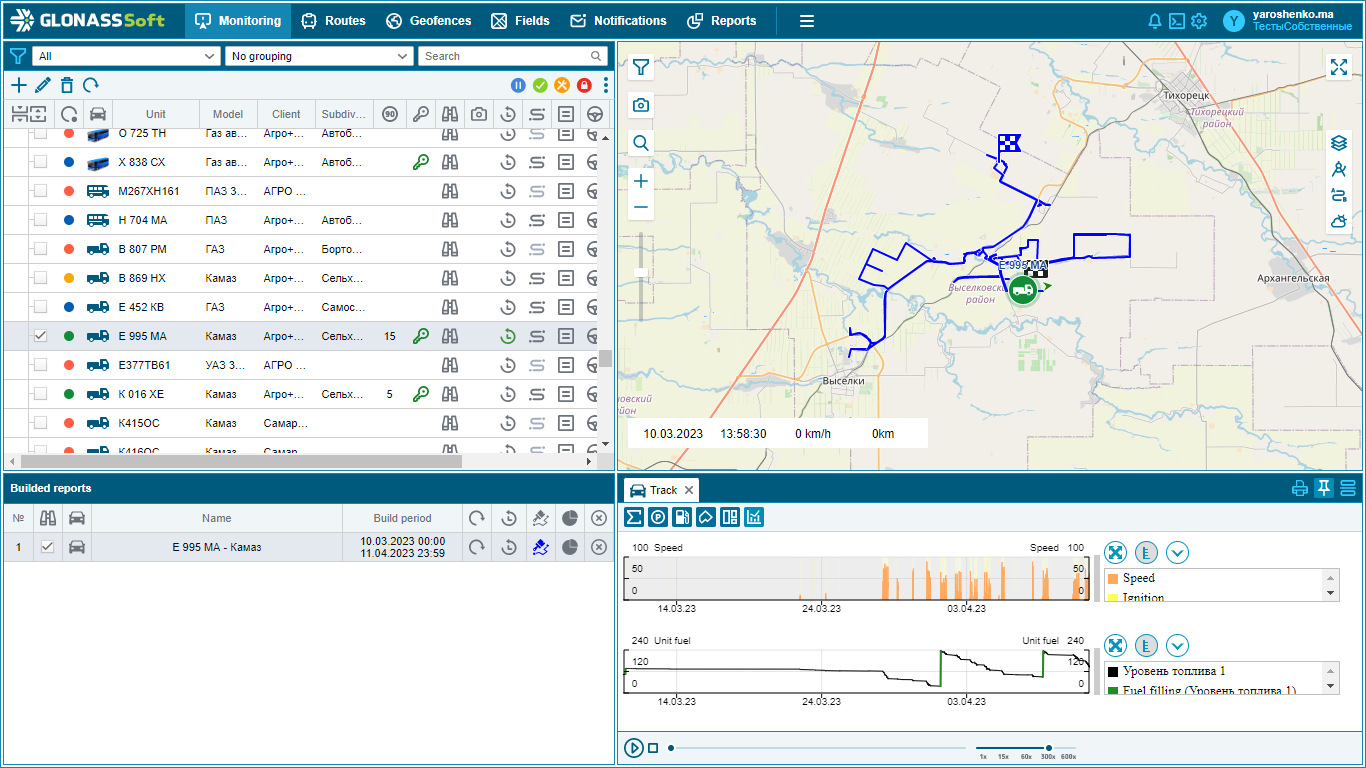This screenshot has height=768, width=1366.
Task: Zoom out the map
Action: [x=641, y=207]
